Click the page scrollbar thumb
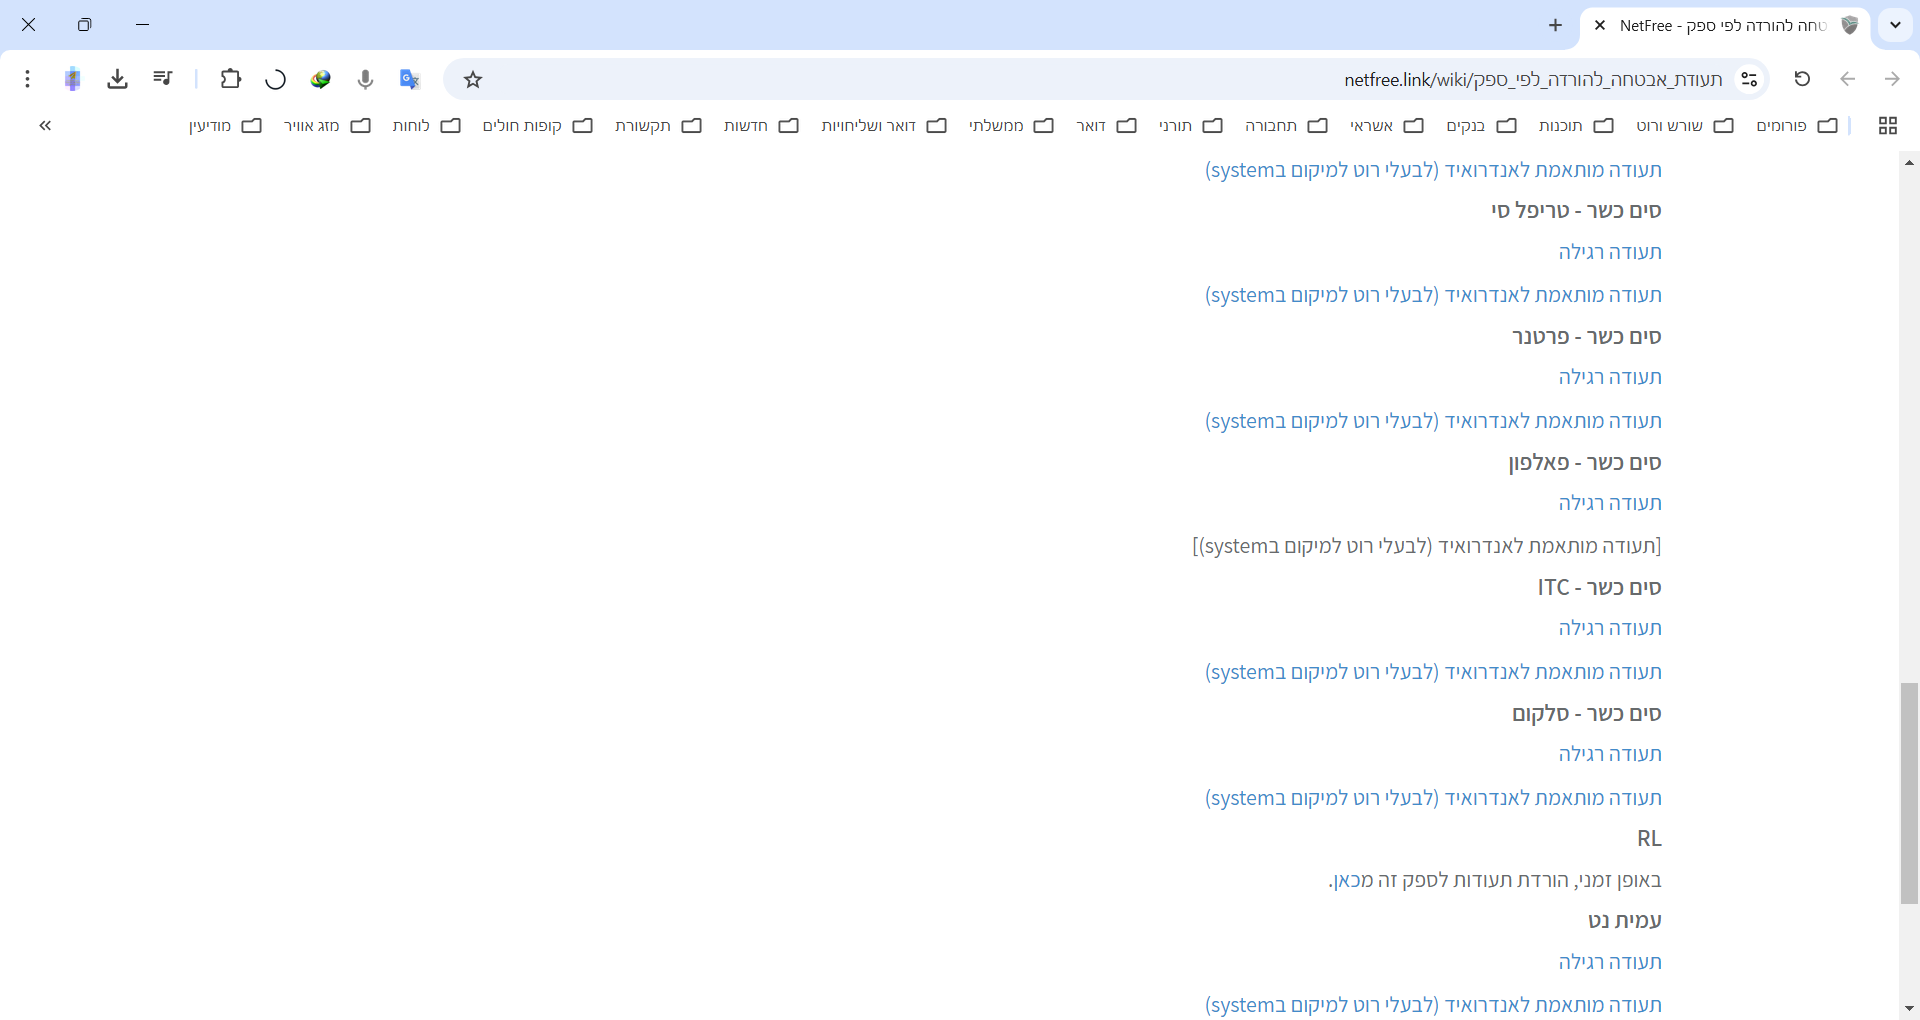1920x1020 pixels. (1909, 794)
